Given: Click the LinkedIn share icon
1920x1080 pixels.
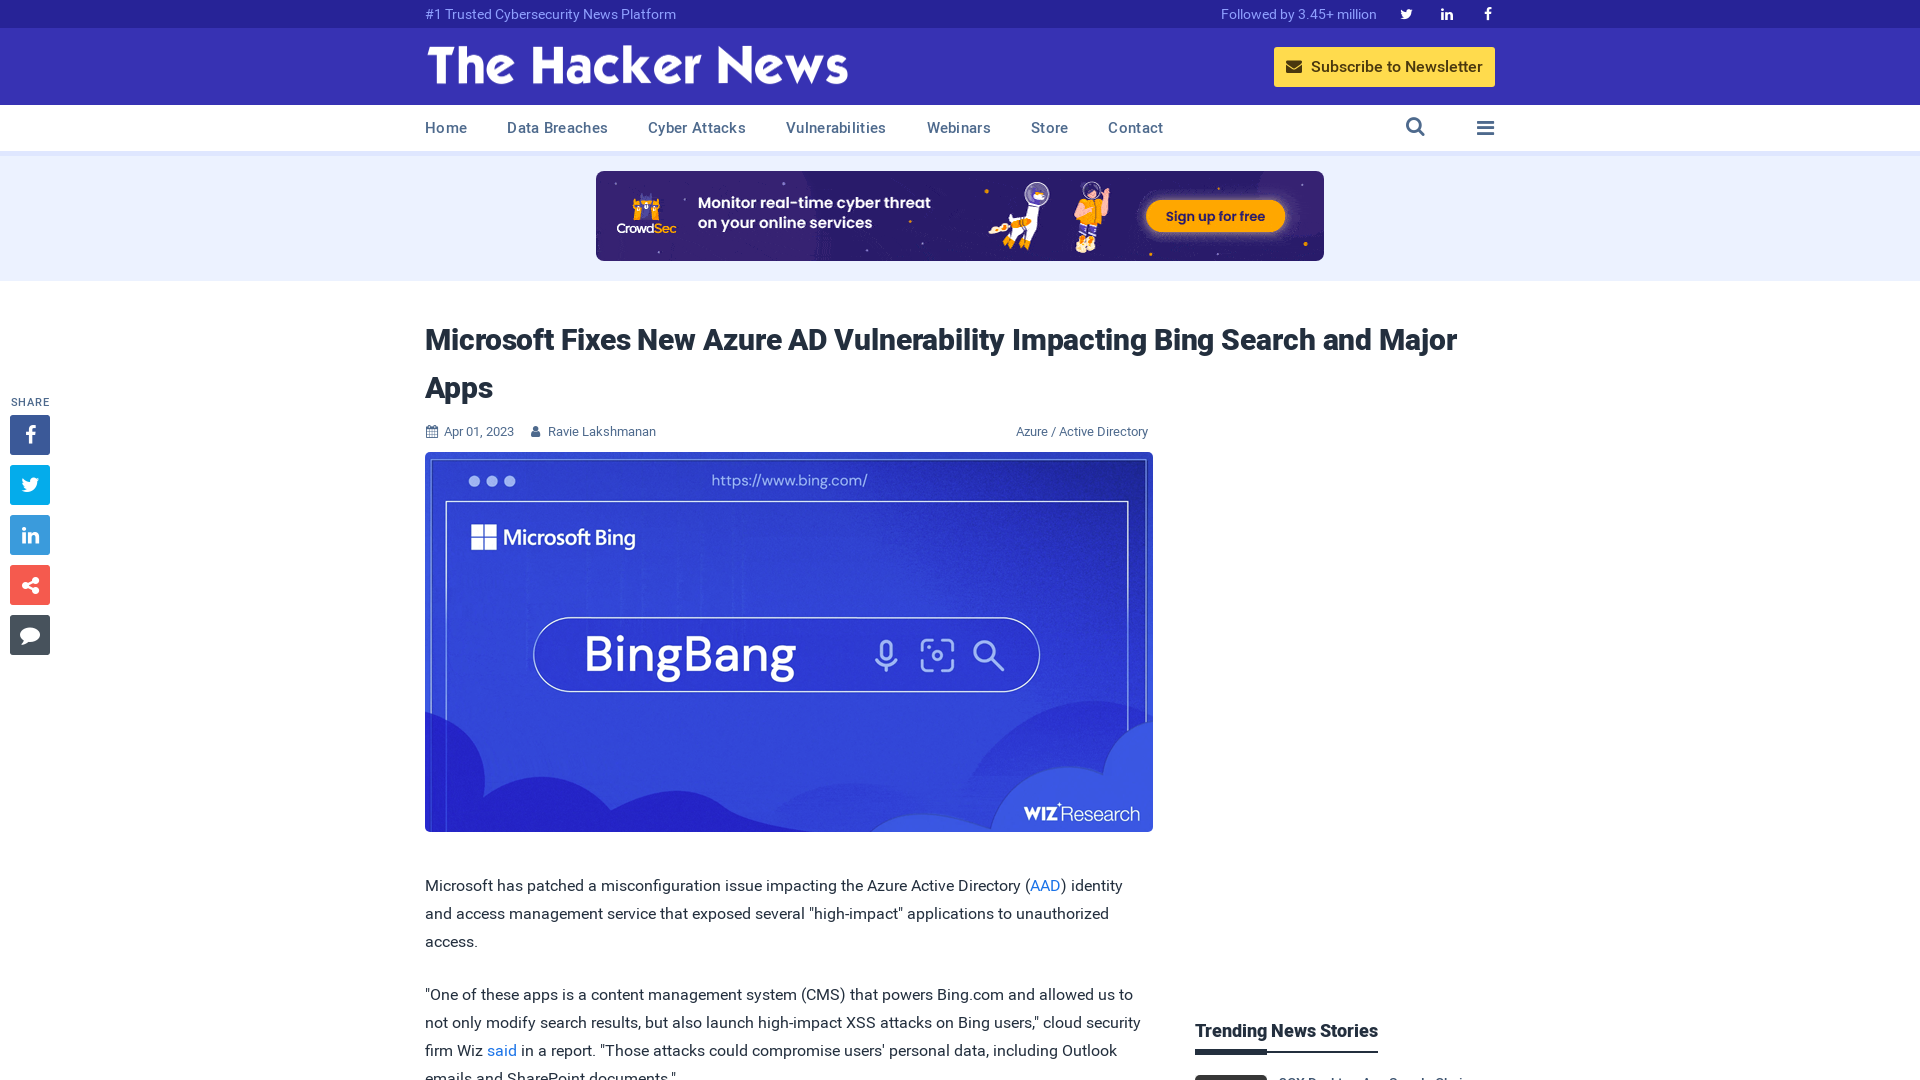Looking at the screenshot, I should tap(29, 534).
